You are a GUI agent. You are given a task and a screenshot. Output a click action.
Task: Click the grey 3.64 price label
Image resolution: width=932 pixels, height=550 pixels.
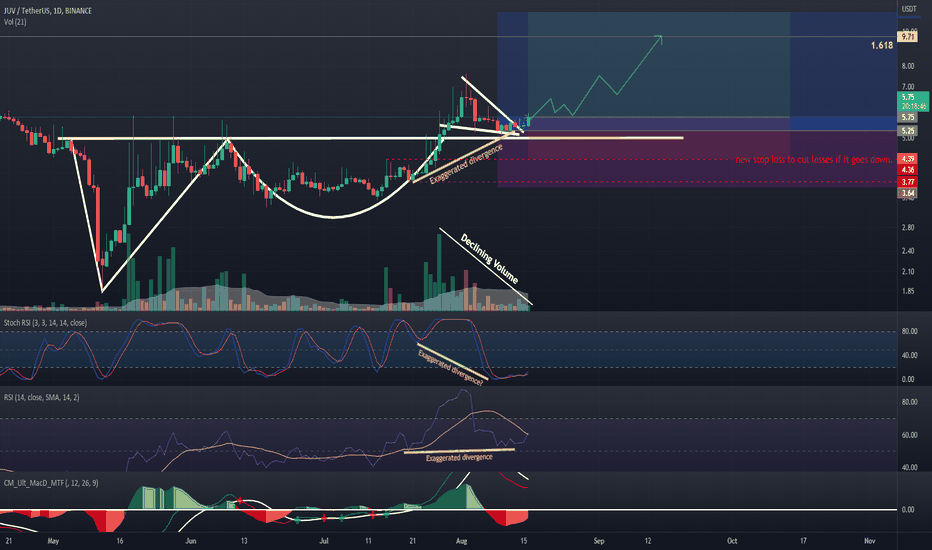908,193
